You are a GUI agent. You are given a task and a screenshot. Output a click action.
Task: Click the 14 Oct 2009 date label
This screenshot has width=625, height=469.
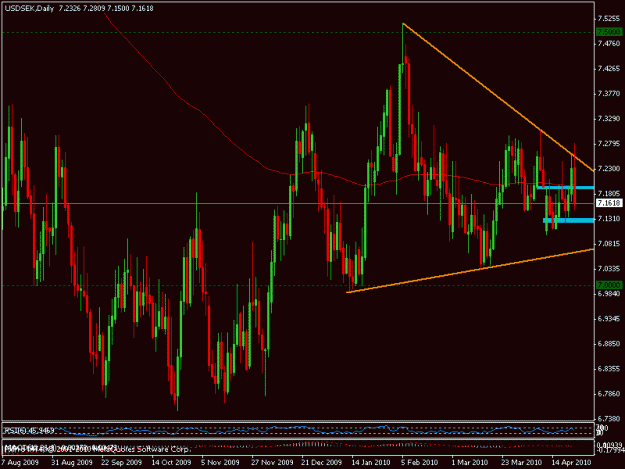coord(171,462)
